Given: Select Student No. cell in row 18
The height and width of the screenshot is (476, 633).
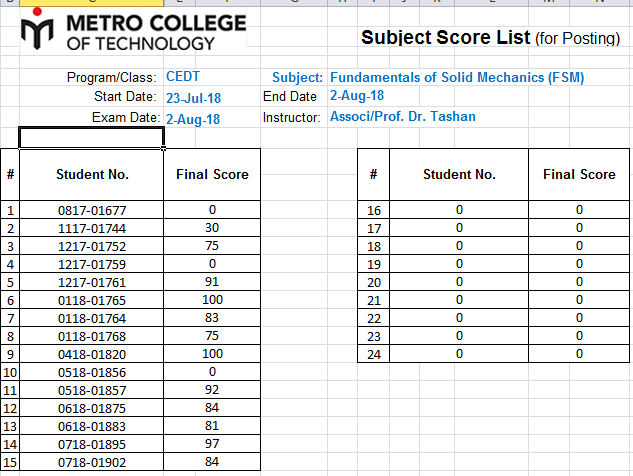Looking at the screenshot, I should click(x=459, y=246).
